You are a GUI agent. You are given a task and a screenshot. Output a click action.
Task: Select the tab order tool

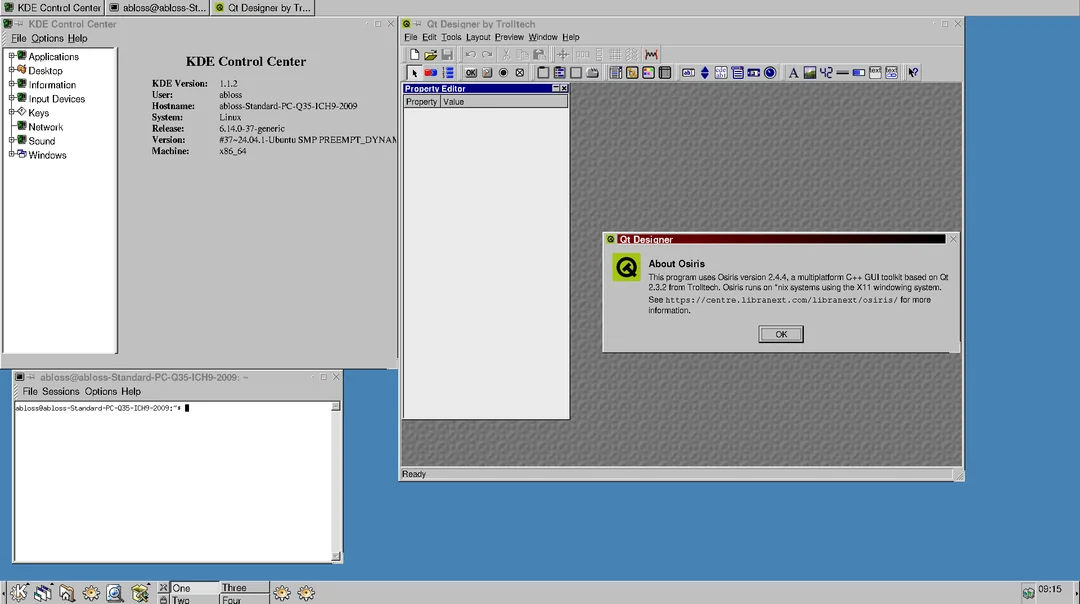447,72
